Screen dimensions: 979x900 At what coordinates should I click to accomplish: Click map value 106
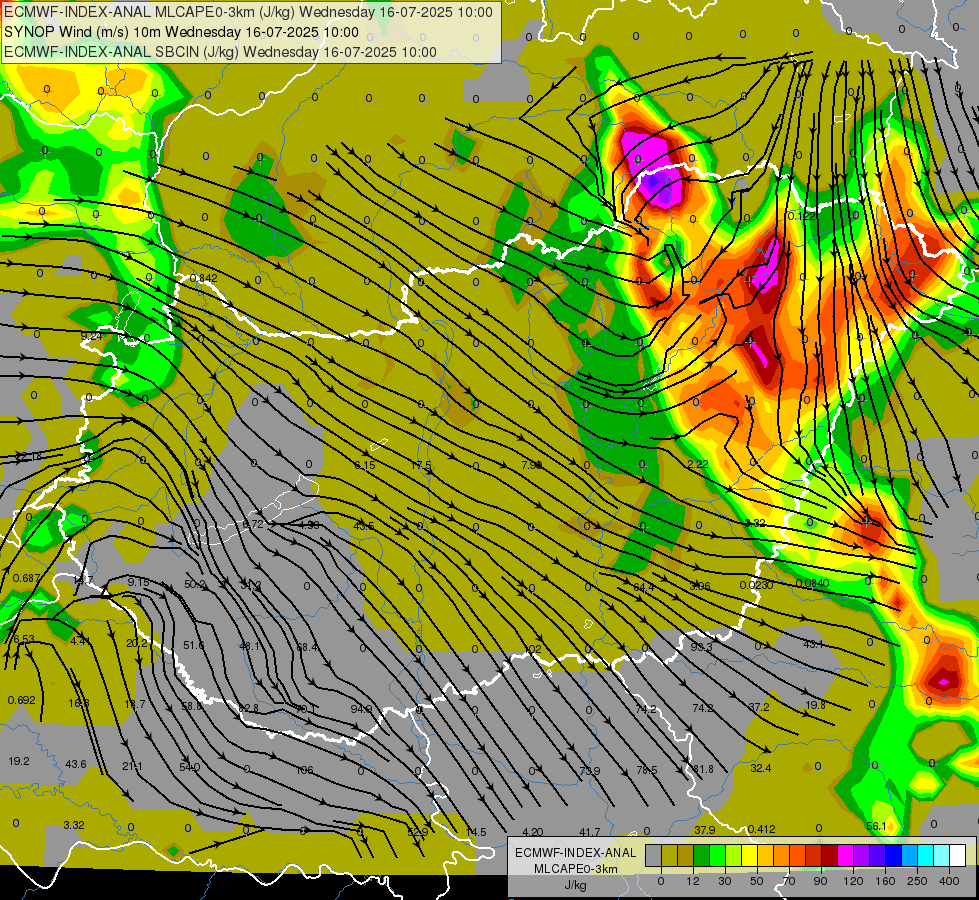(305, 771)
